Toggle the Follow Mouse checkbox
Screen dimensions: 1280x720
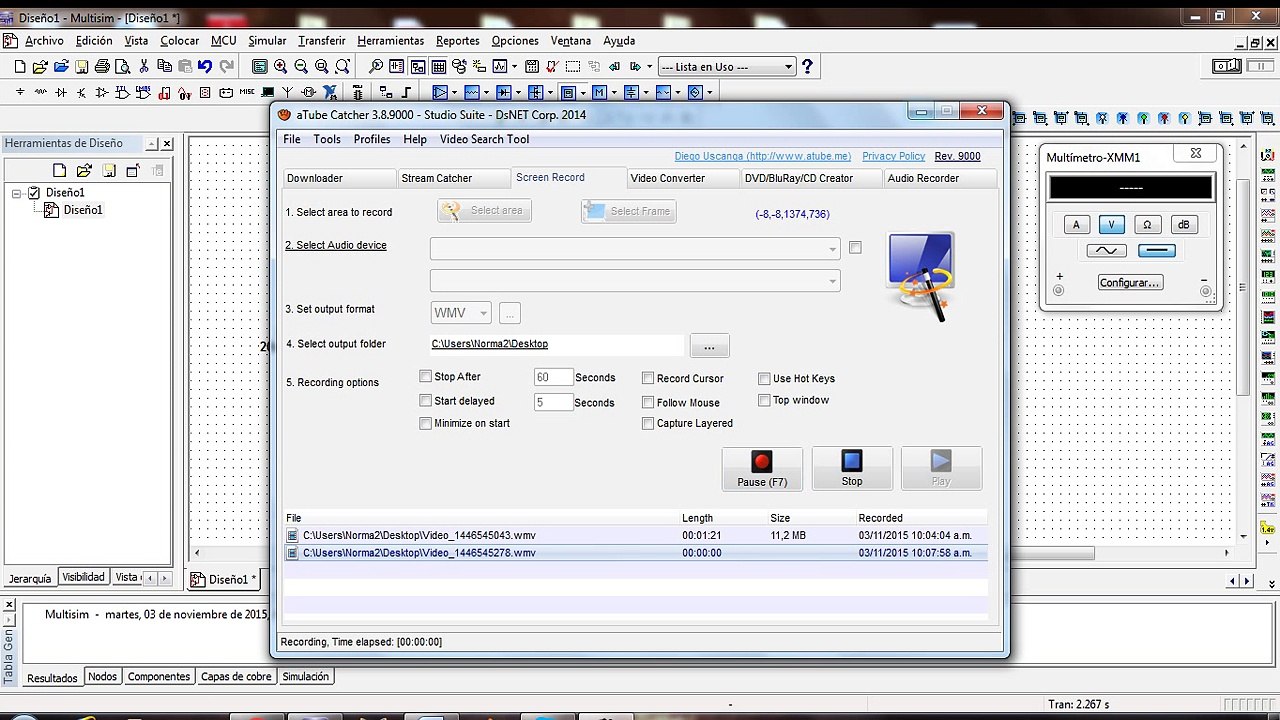coord(648,403)
